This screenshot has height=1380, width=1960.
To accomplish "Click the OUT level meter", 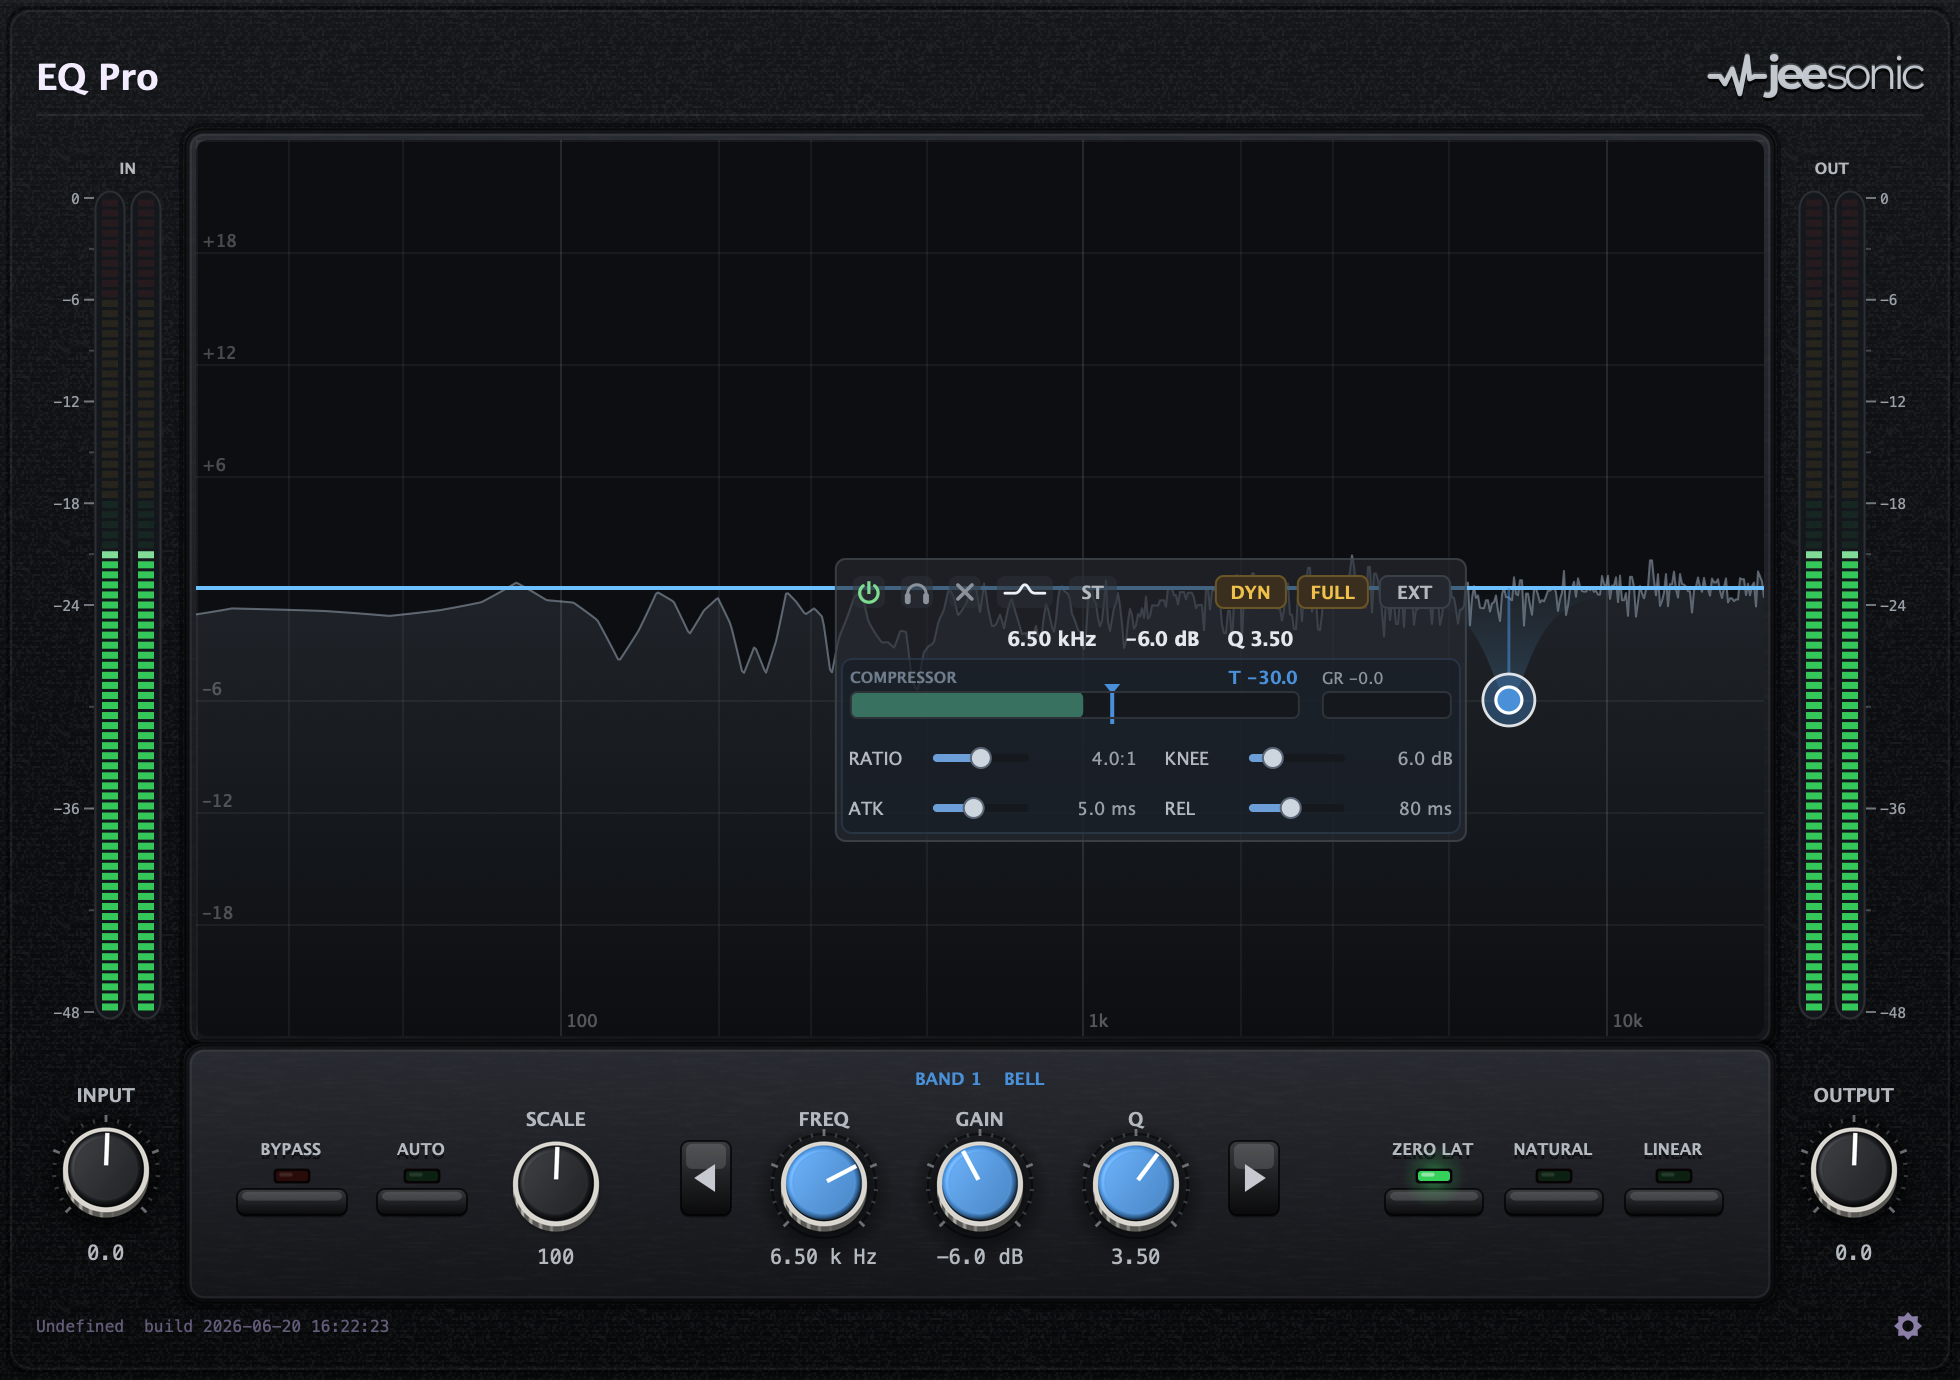I will click(x=1832, y=605).
